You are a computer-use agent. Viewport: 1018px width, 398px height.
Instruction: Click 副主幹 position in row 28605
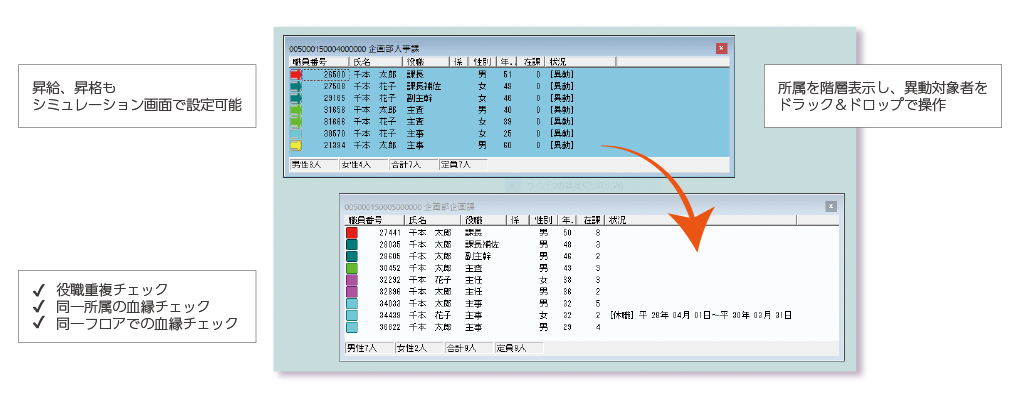477,256
